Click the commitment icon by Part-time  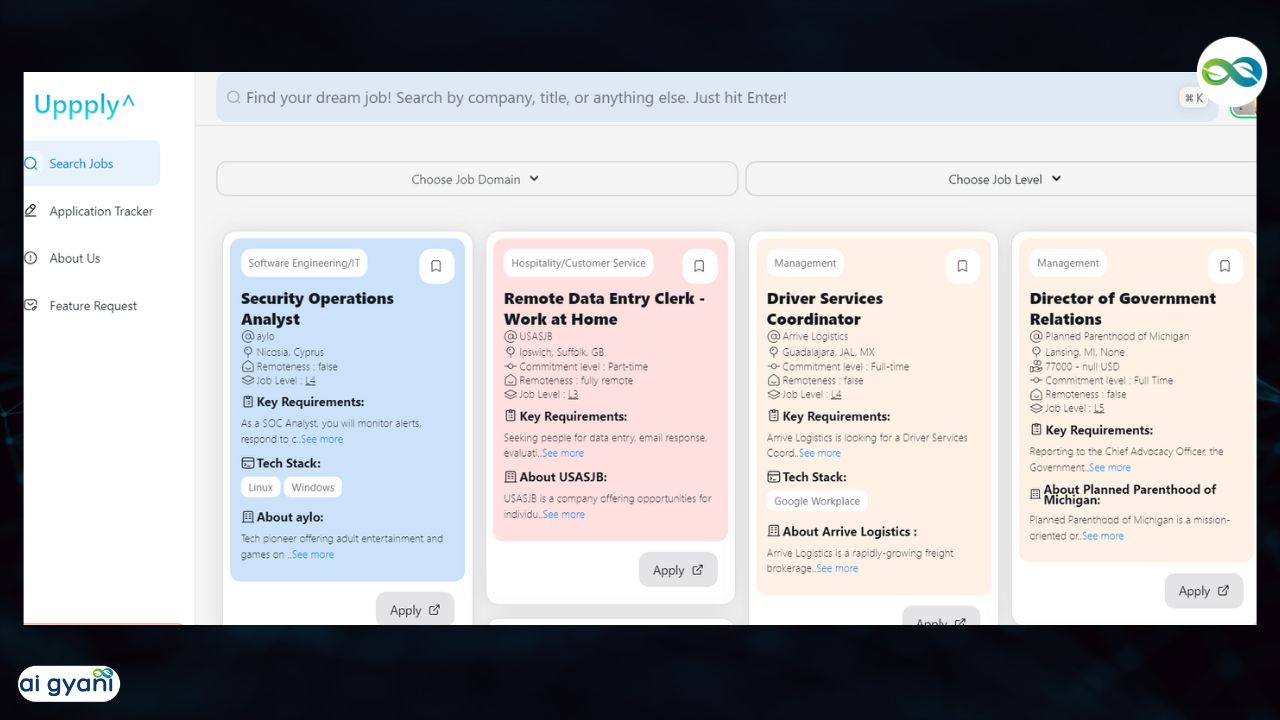click(510, 366)
